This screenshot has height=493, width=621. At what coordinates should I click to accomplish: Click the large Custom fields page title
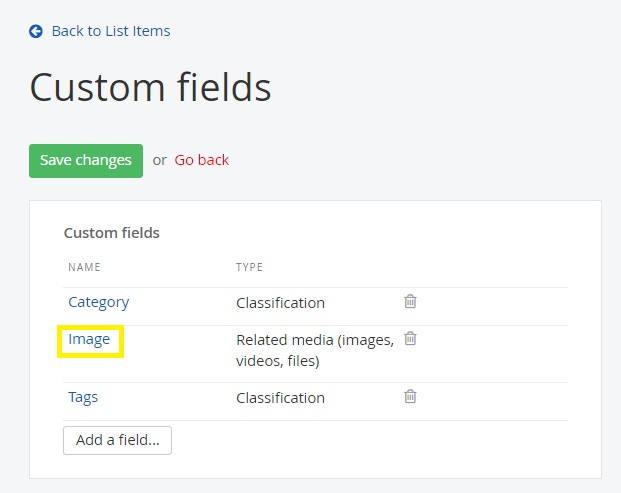tap(150, 87)
